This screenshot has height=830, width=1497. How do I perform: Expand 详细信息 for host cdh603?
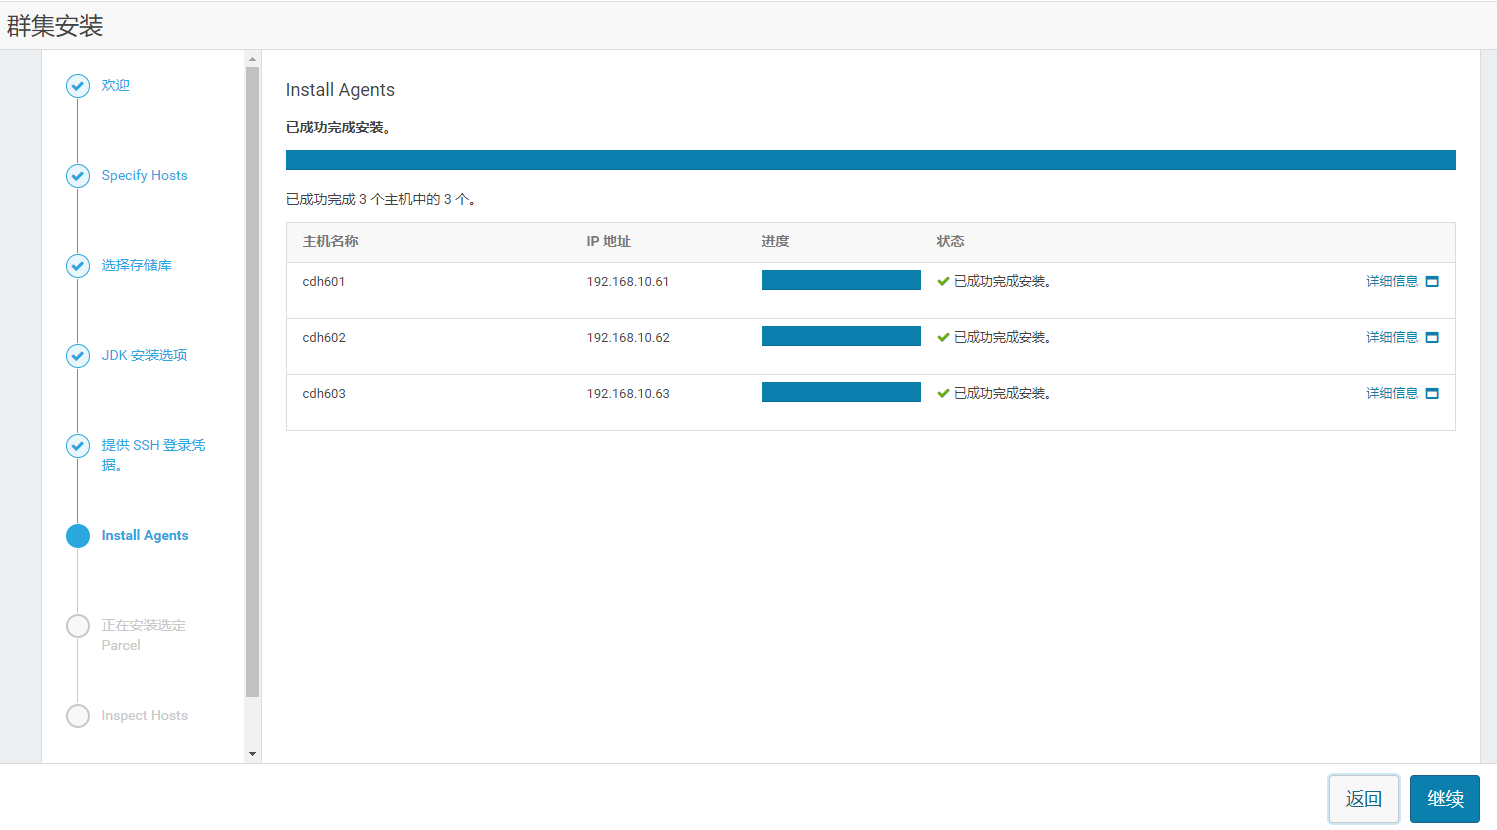(1392, 394)
